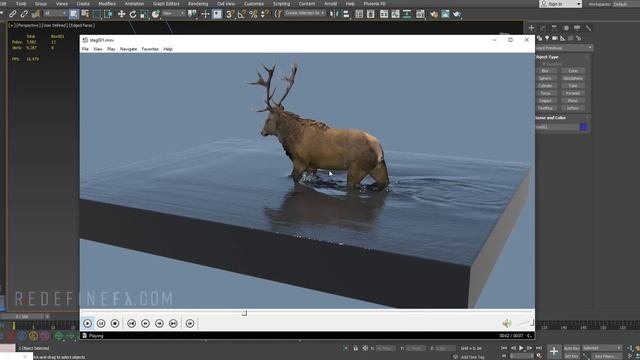Viewport: 640px width, 360px height.
Task: Click the rewind button in the player
Action: click(145, 323)
